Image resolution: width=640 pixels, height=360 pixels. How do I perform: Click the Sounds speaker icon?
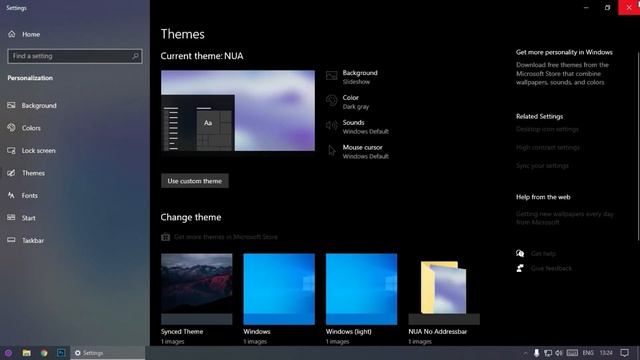pyautogui.click(x=331, y=125)
